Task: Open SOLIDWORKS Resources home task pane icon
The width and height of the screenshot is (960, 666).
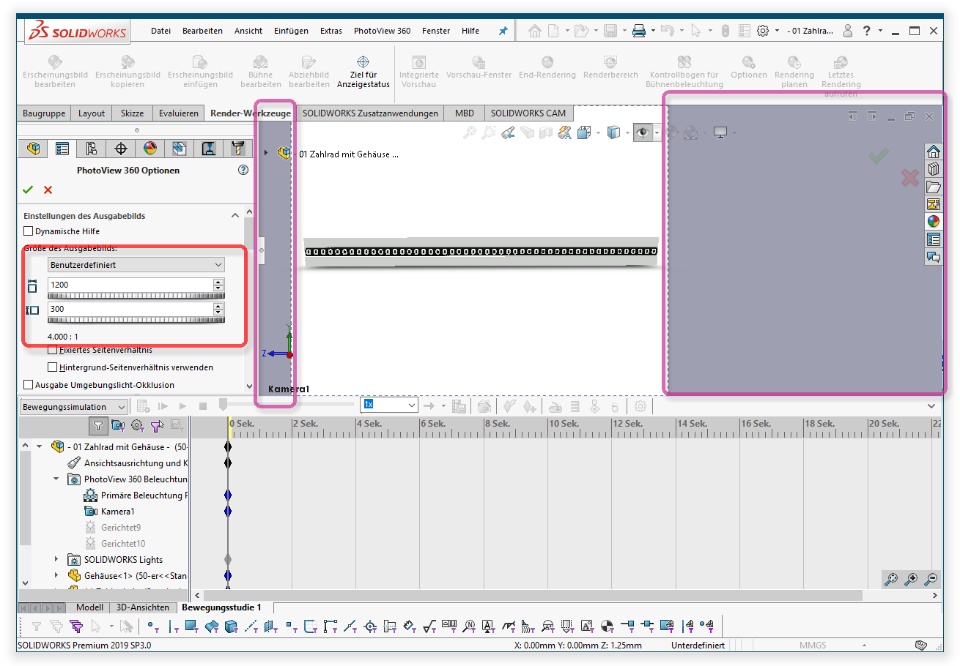Action: [933, 151]
